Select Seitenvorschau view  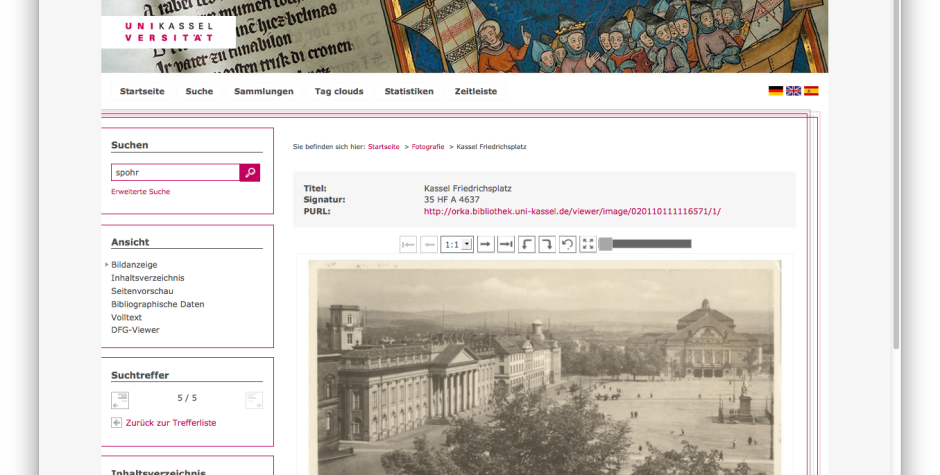(x=142, y=291)
